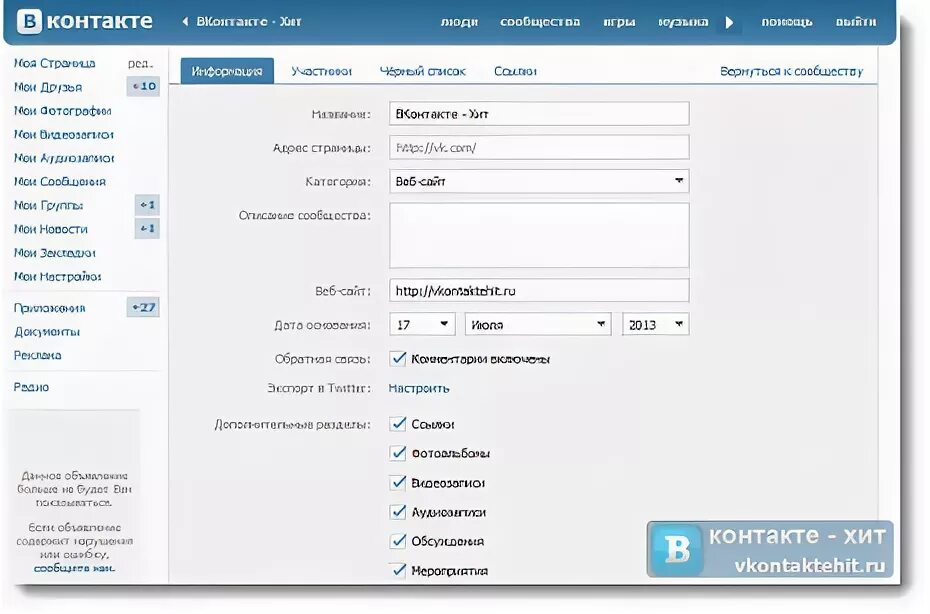Open the +27 badge next to Приложения

144,307
